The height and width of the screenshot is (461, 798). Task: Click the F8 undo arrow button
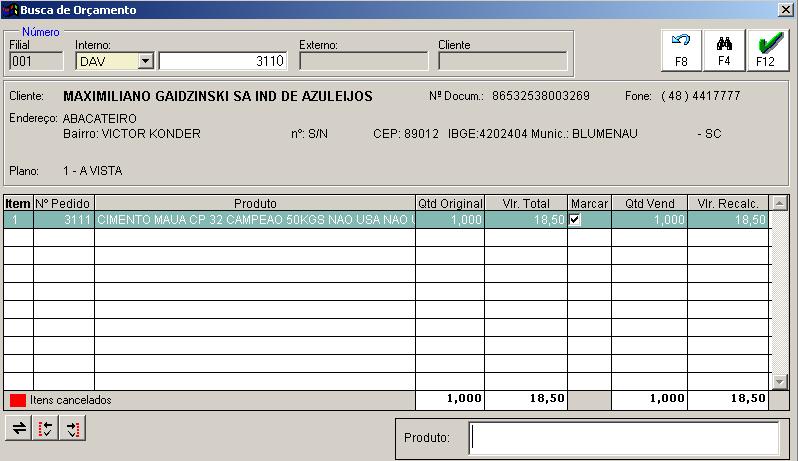(681, 49)
